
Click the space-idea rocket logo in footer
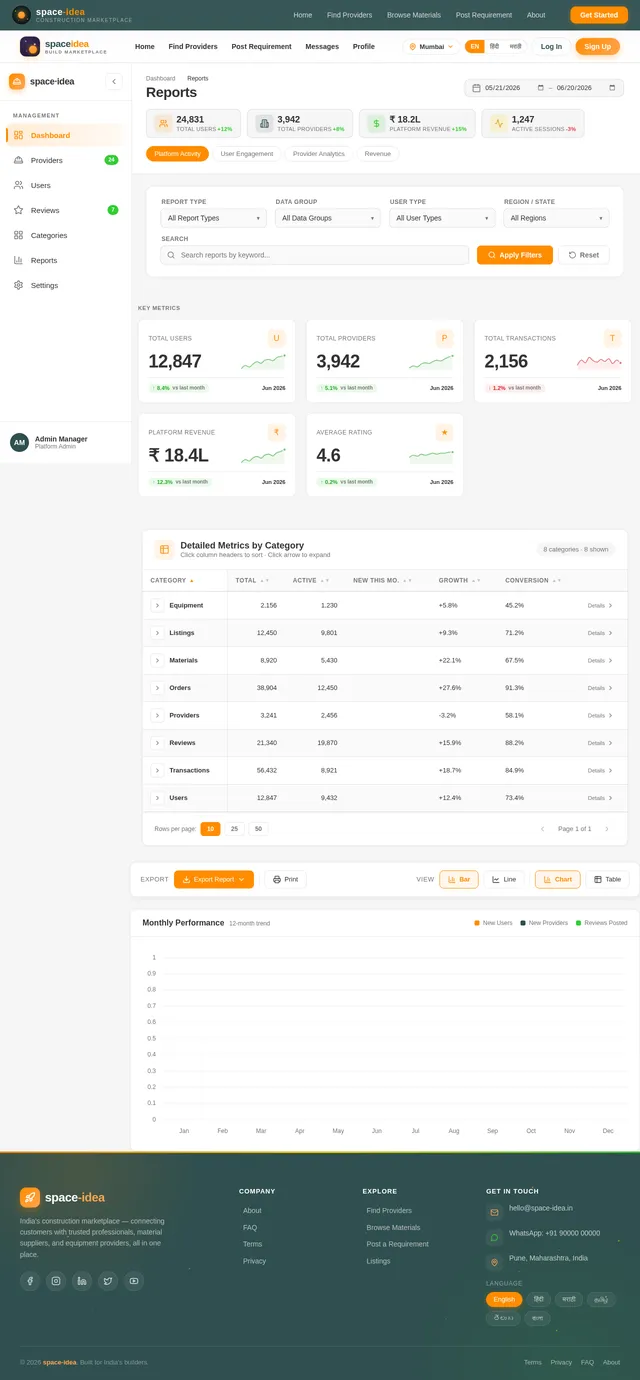pos(30,1197)
